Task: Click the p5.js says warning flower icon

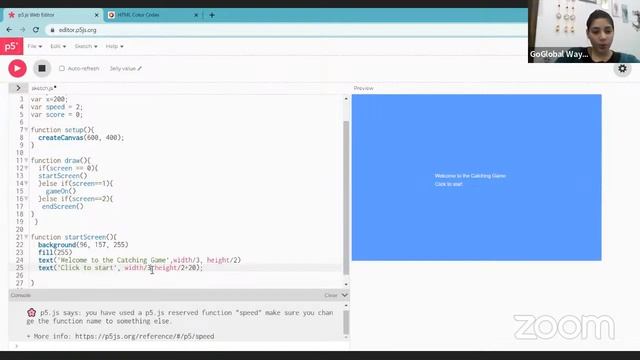Action: (31, 313)
